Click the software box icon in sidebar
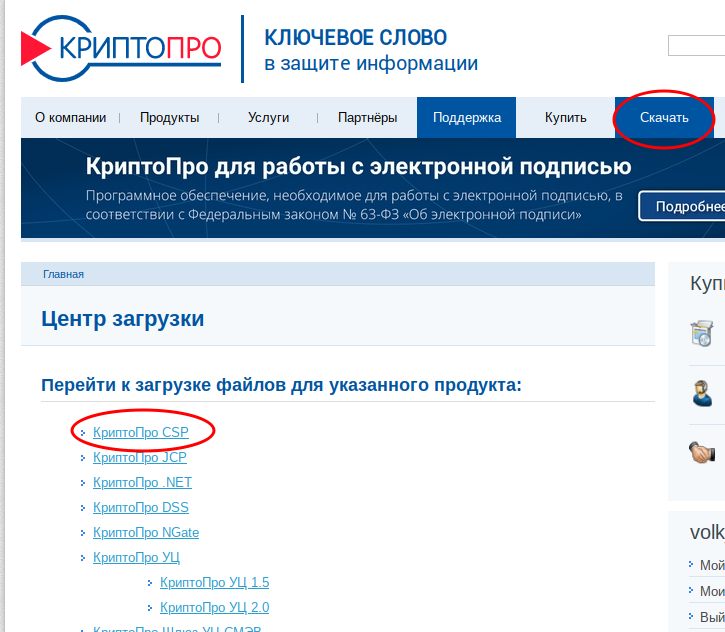 click(702, 333)
